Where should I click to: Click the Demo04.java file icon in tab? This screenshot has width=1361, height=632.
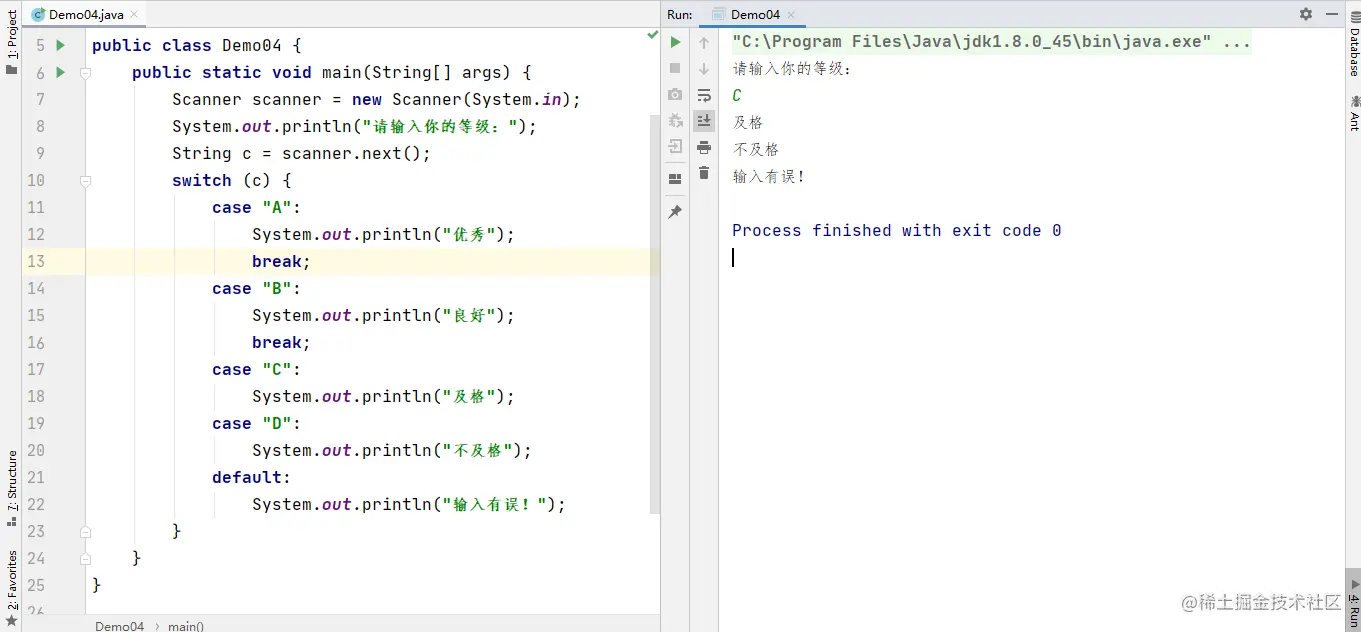[38, 14]
